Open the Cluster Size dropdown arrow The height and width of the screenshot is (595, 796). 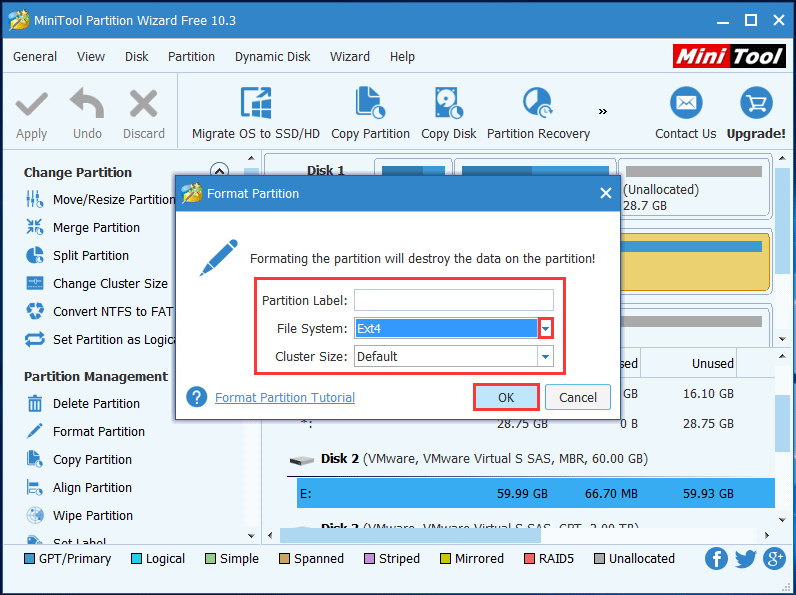[x=545, y=356]
